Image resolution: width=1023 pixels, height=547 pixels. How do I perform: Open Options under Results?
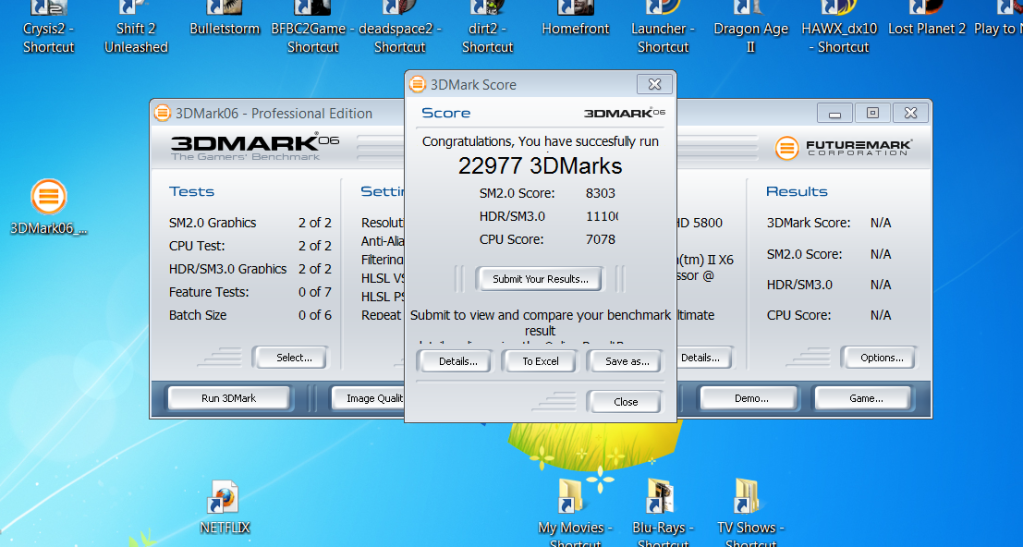pyautogui.click(x=881, y=358)
